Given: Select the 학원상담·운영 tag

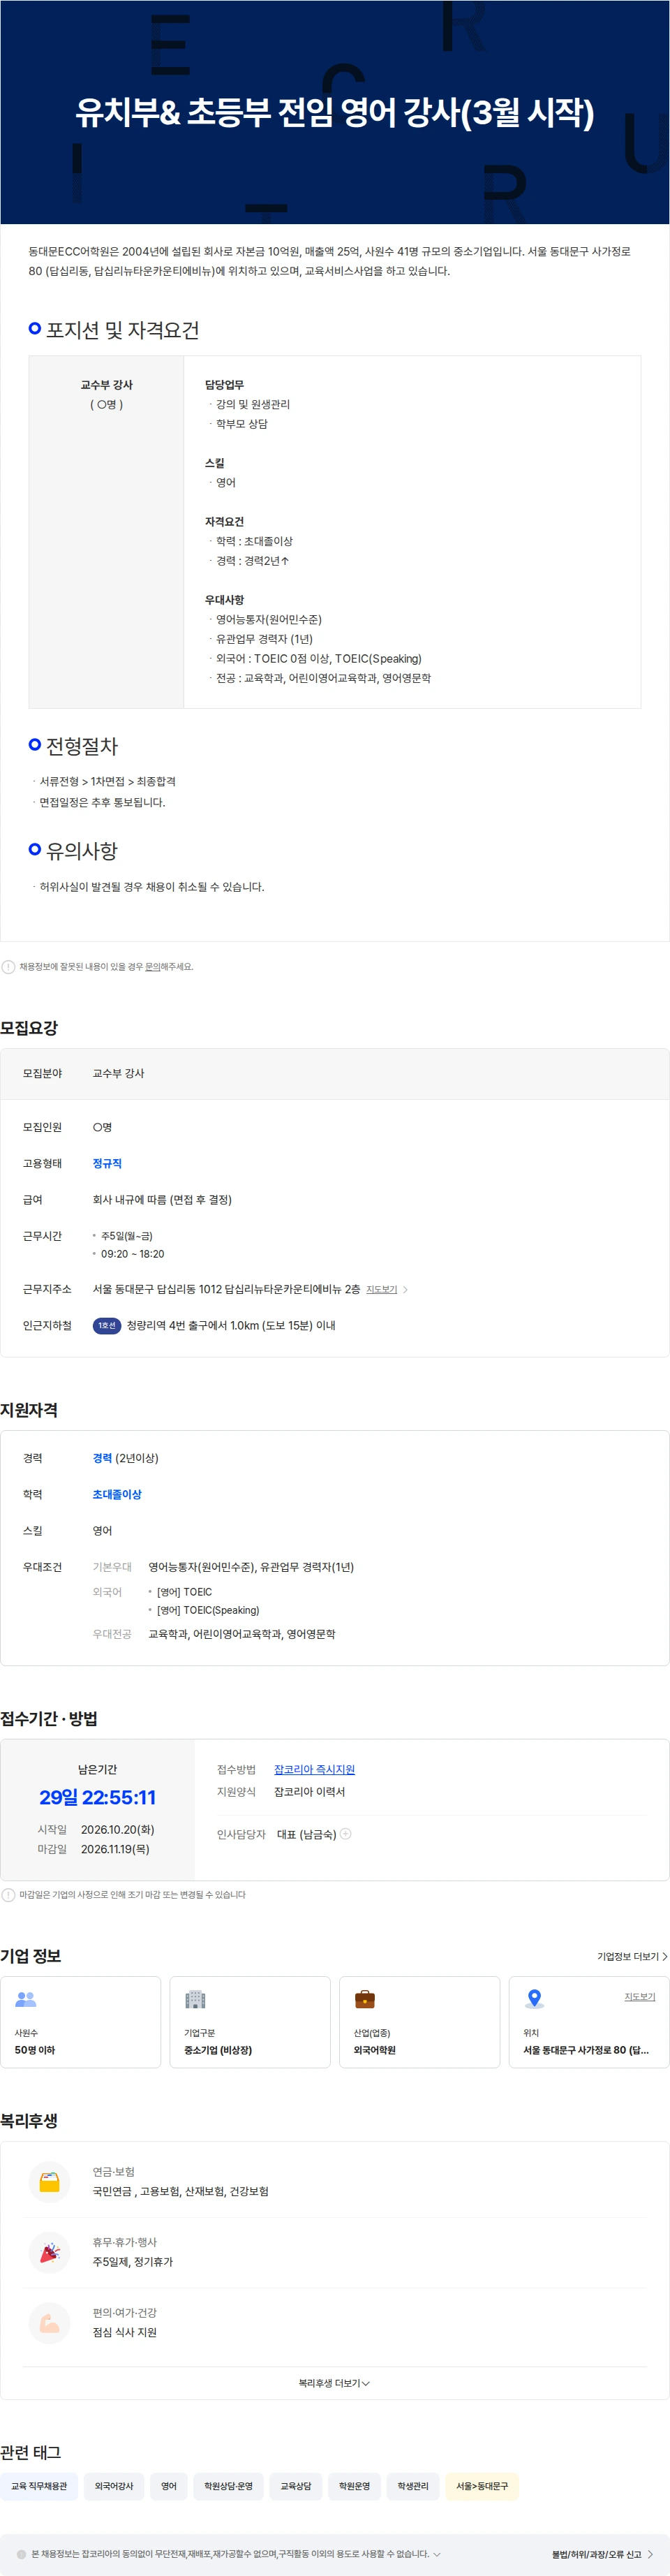Looking at the screenshot, I should click(228, 2487).
